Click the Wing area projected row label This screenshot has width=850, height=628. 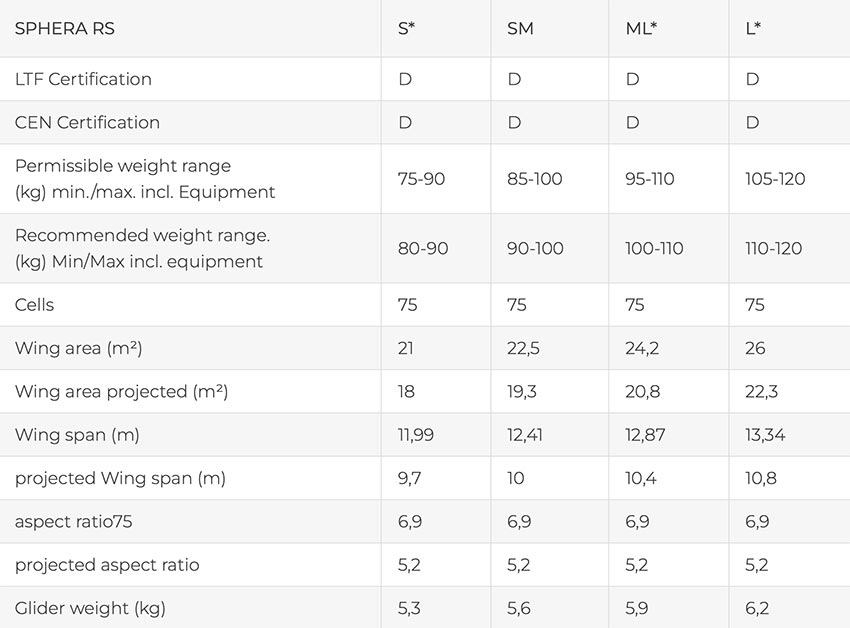coord(121,392)
